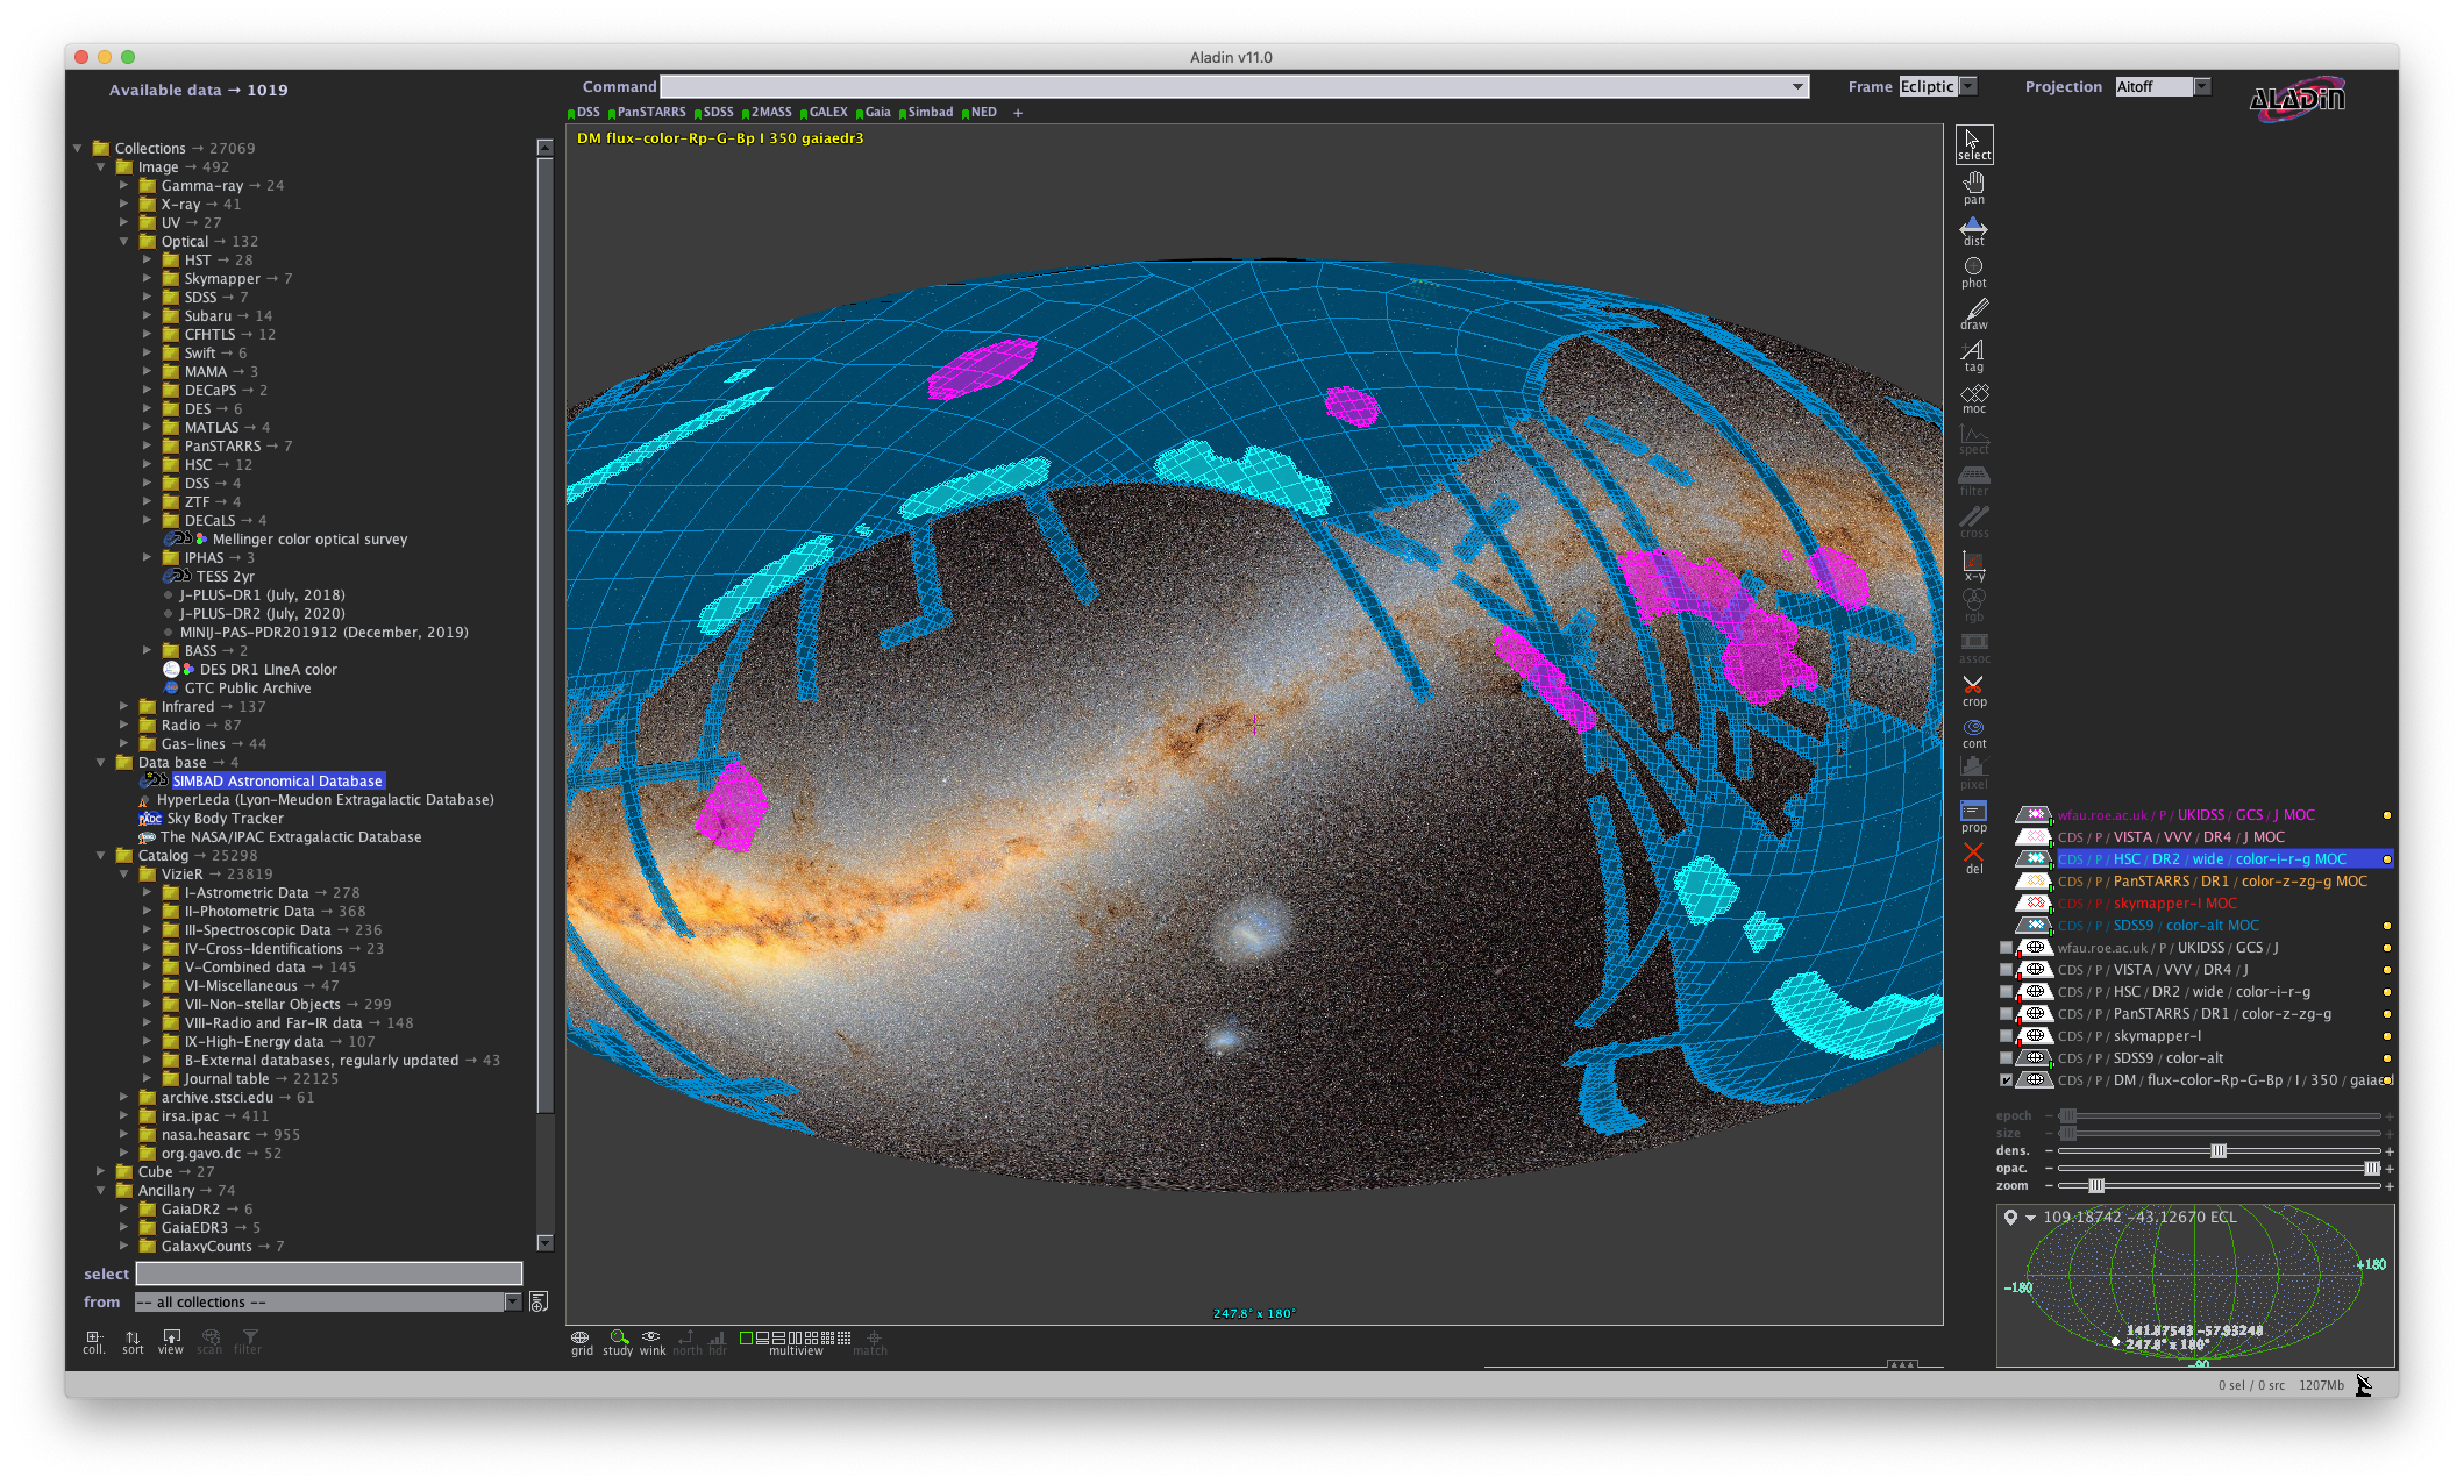Collapse the Collections tree root
Screen dimensions: 2464x1484
pyautogui.click(x=78, y=148)
